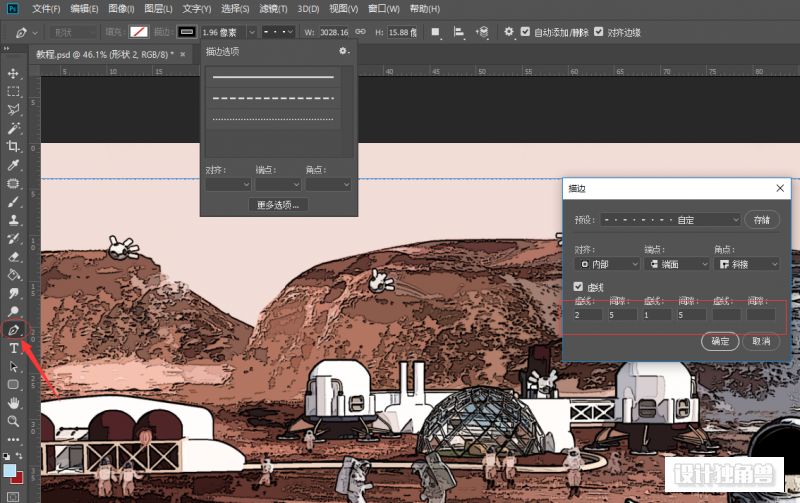Switch to the 教程.psd document tab
This screenshot has height=503, width=800.
105,54
